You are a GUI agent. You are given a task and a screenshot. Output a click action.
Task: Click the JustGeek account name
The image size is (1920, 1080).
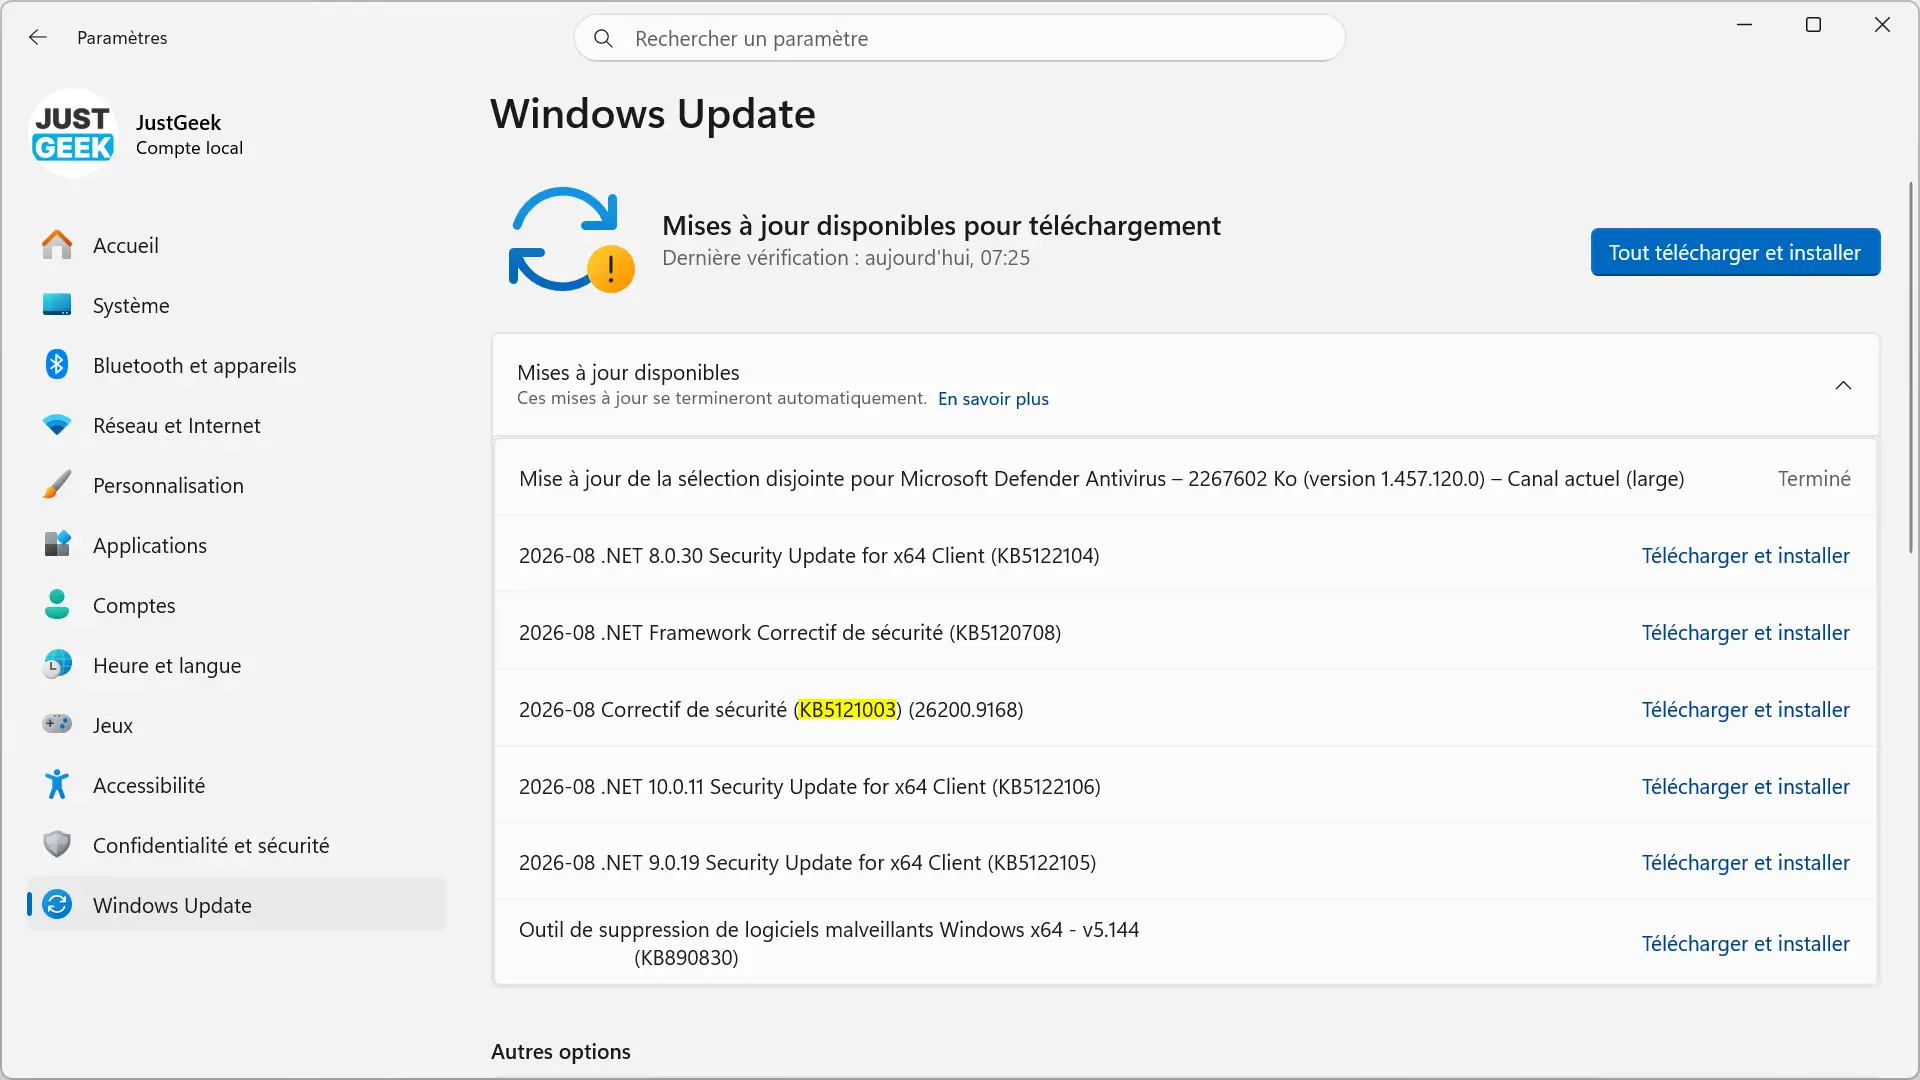click(x=178, y=123)
